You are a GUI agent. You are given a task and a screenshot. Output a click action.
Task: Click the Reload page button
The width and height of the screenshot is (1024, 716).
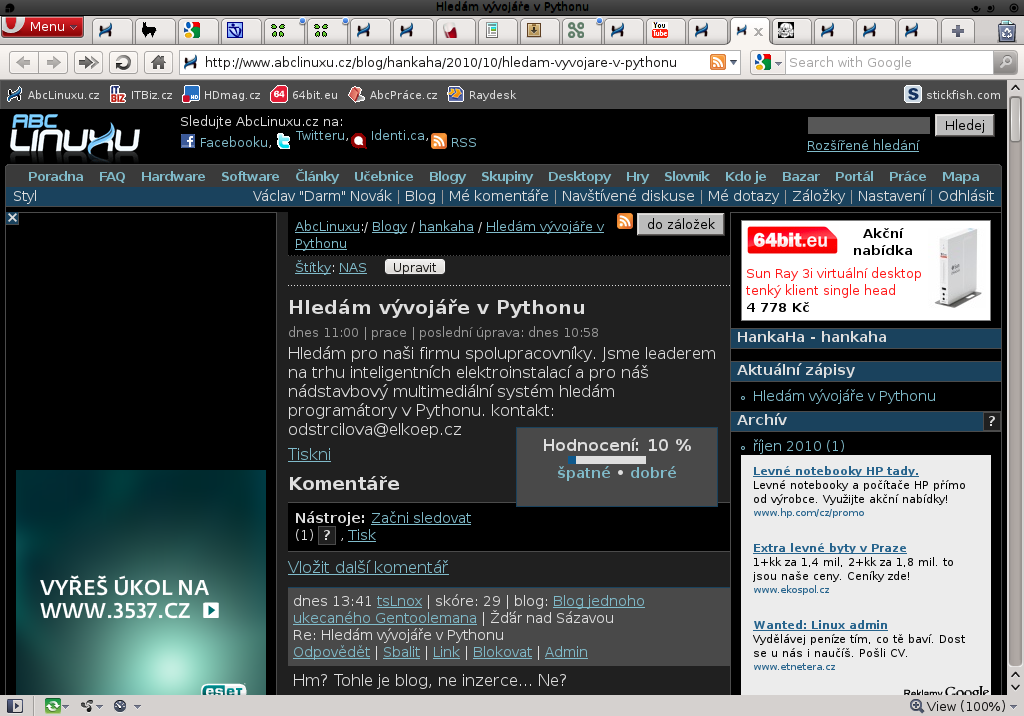tap(123, 62)
